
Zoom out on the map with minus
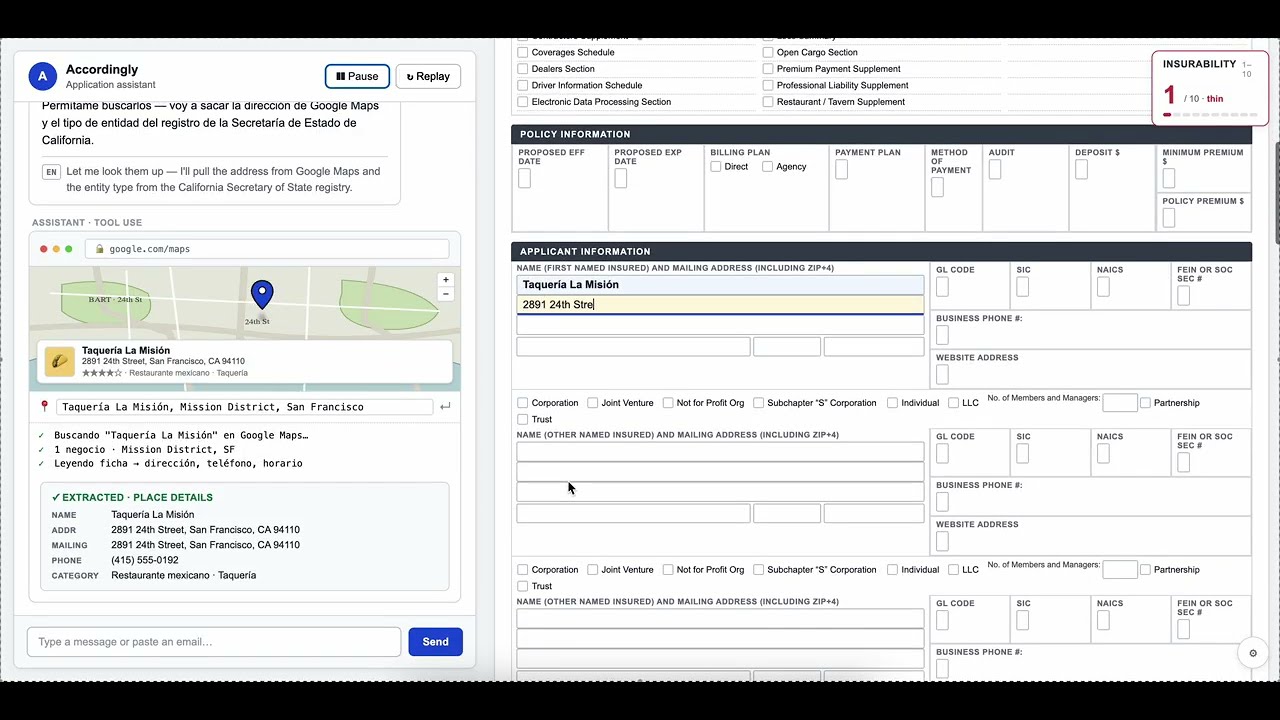(446, 294)
